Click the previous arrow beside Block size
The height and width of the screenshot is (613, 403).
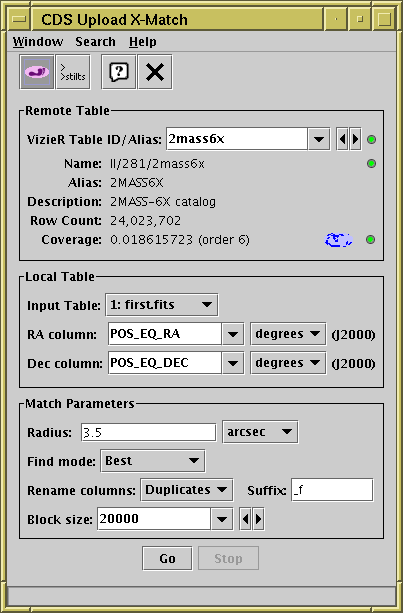click(245, 519)
